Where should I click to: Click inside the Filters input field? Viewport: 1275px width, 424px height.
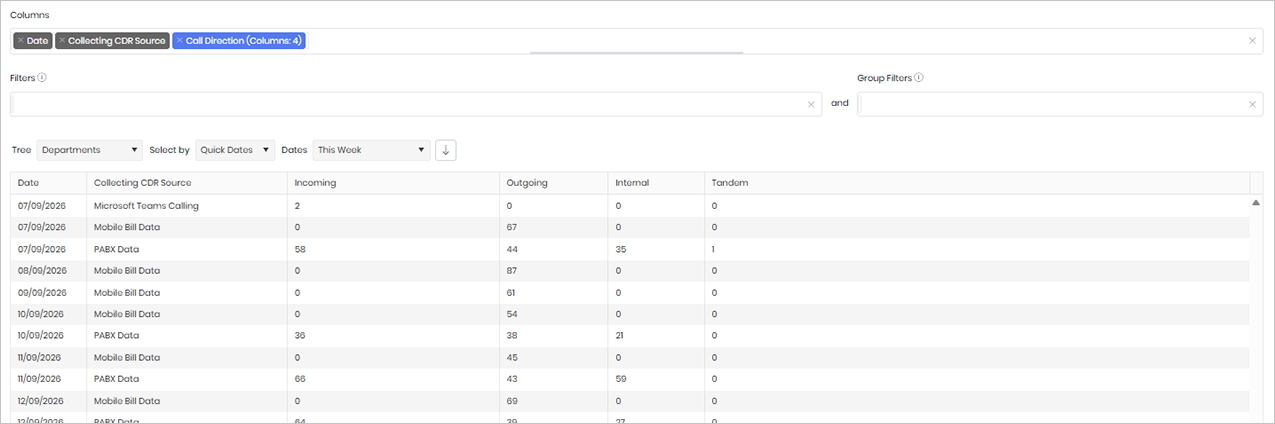pos(416,104)
